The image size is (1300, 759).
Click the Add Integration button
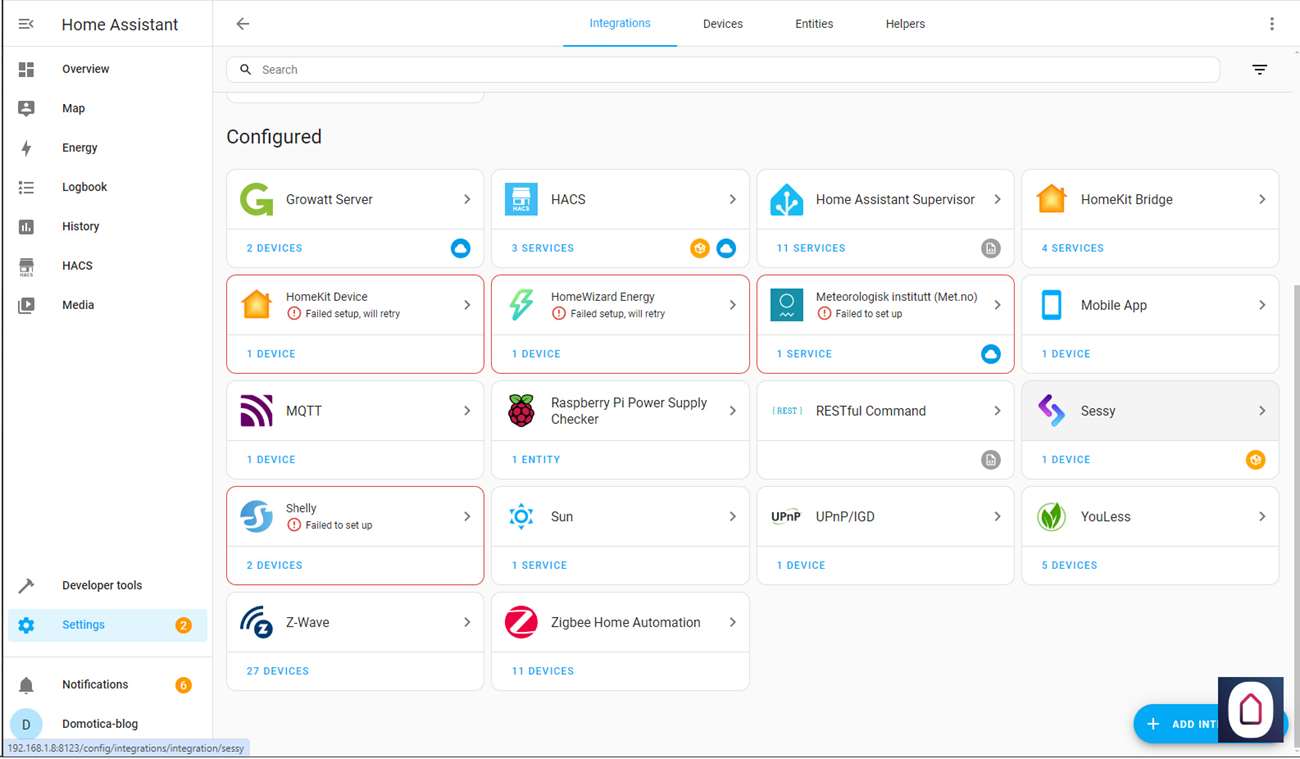pyautogui.click(x=1180, y=724)
